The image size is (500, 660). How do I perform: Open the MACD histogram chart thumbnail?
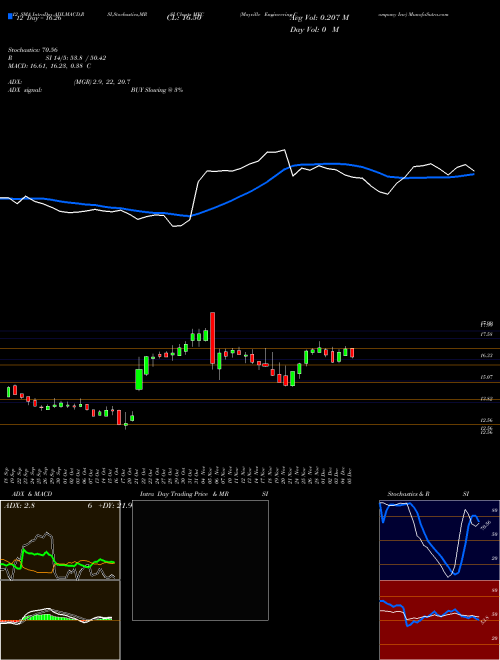click(x=60, y=620)
